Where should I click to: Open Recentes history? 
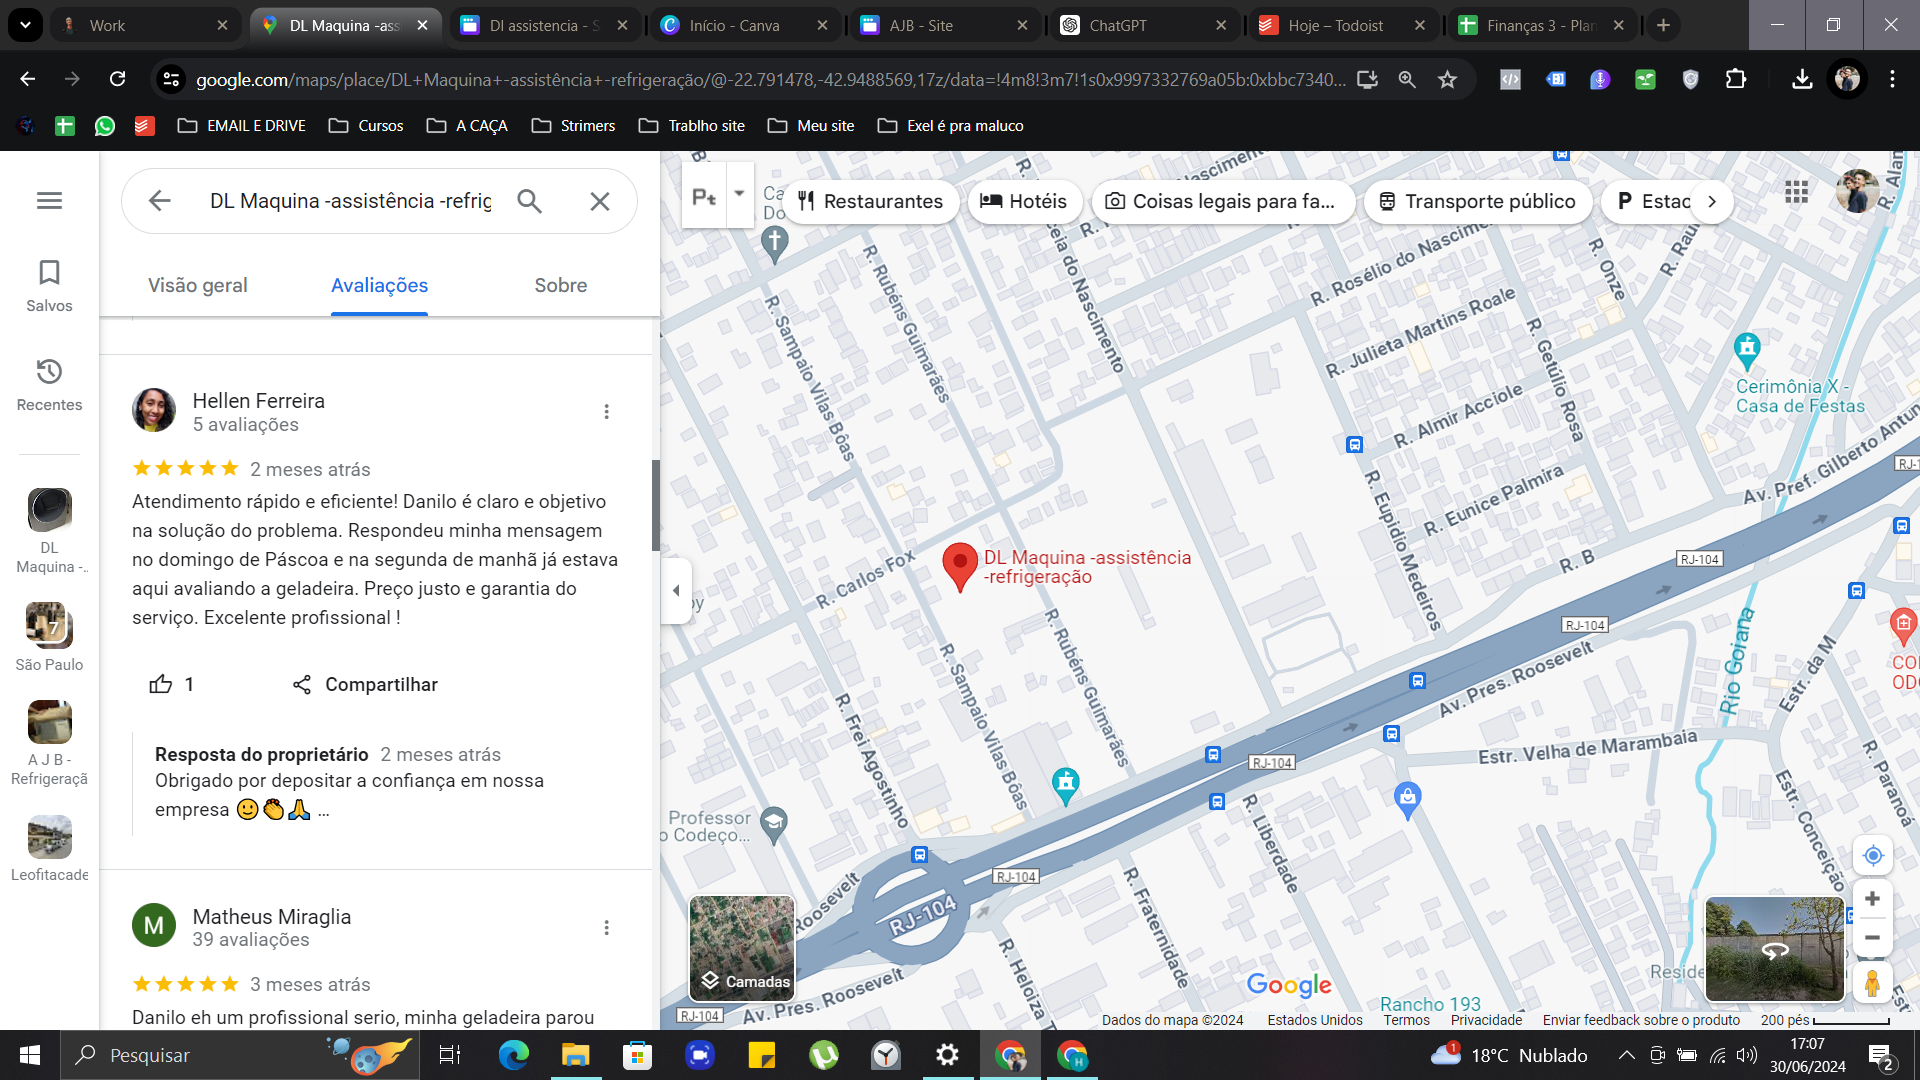point(49,385)
